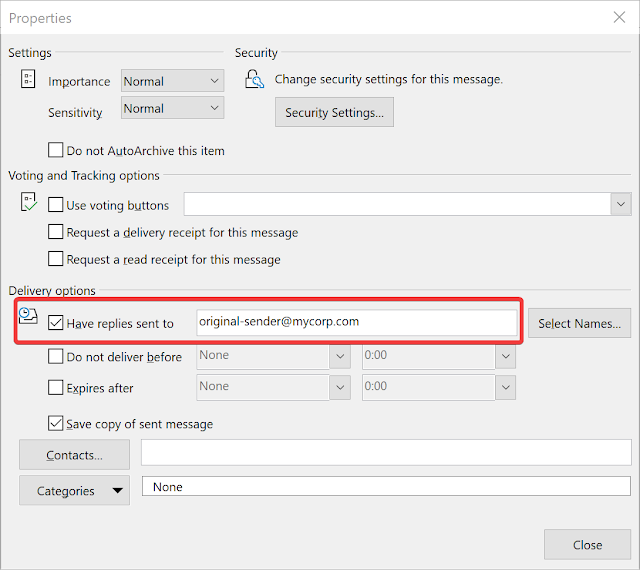Request a delivery receipt for this message
The height and width of the screenshot is (570, 640).
click(x=56, y=232)
